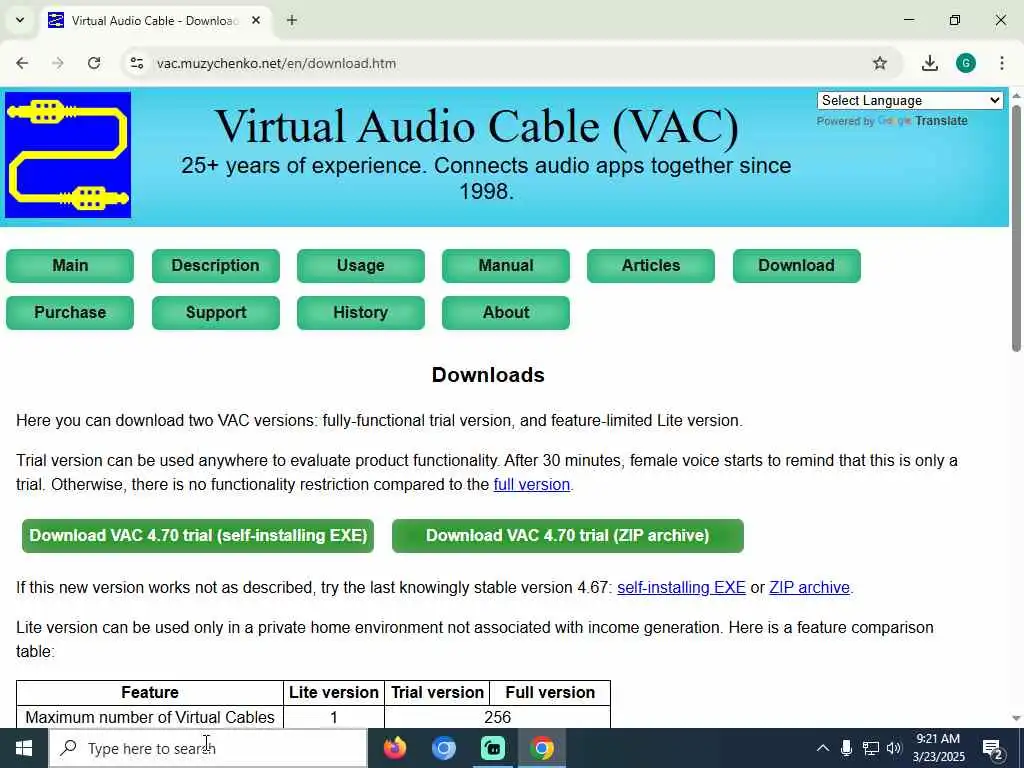Open the Windows Start menu

[x=24, y=748]
